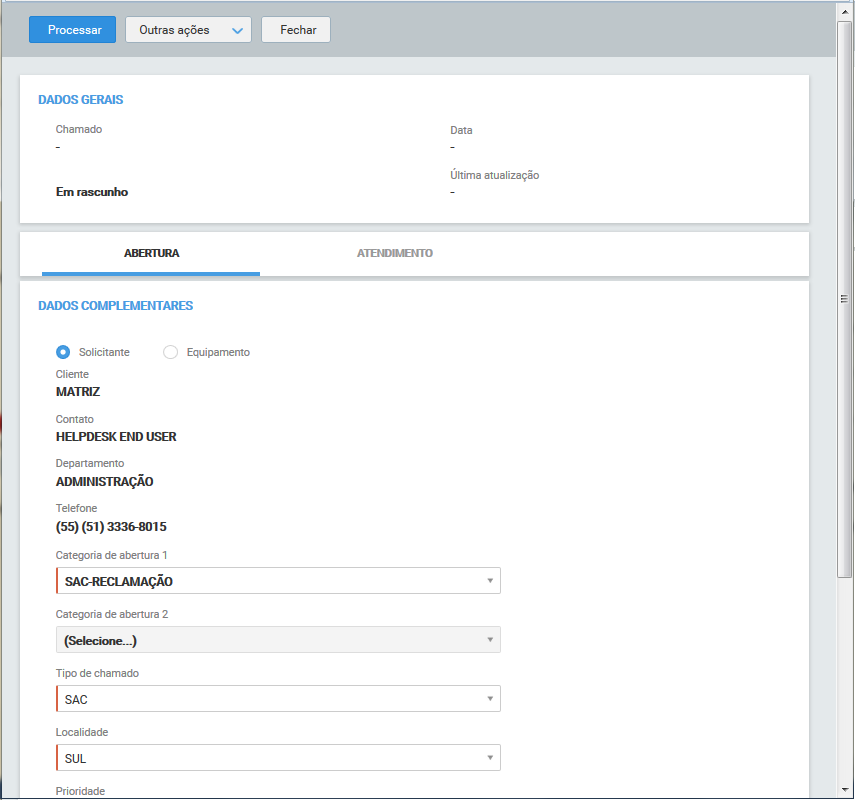Screen dimensions: 855x800
Task: Switch to the Atendimento tab
Action: pos(394,254)
